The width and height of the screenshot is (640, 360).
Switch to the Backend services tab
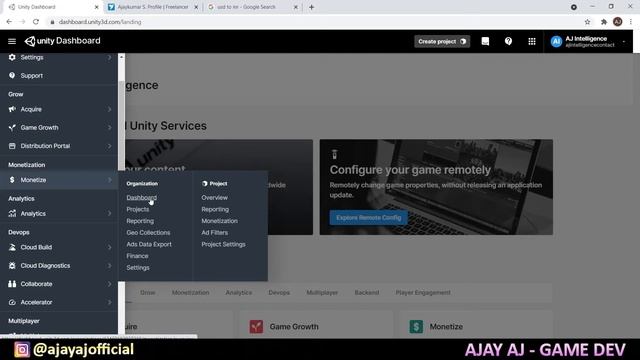[367, 293]
